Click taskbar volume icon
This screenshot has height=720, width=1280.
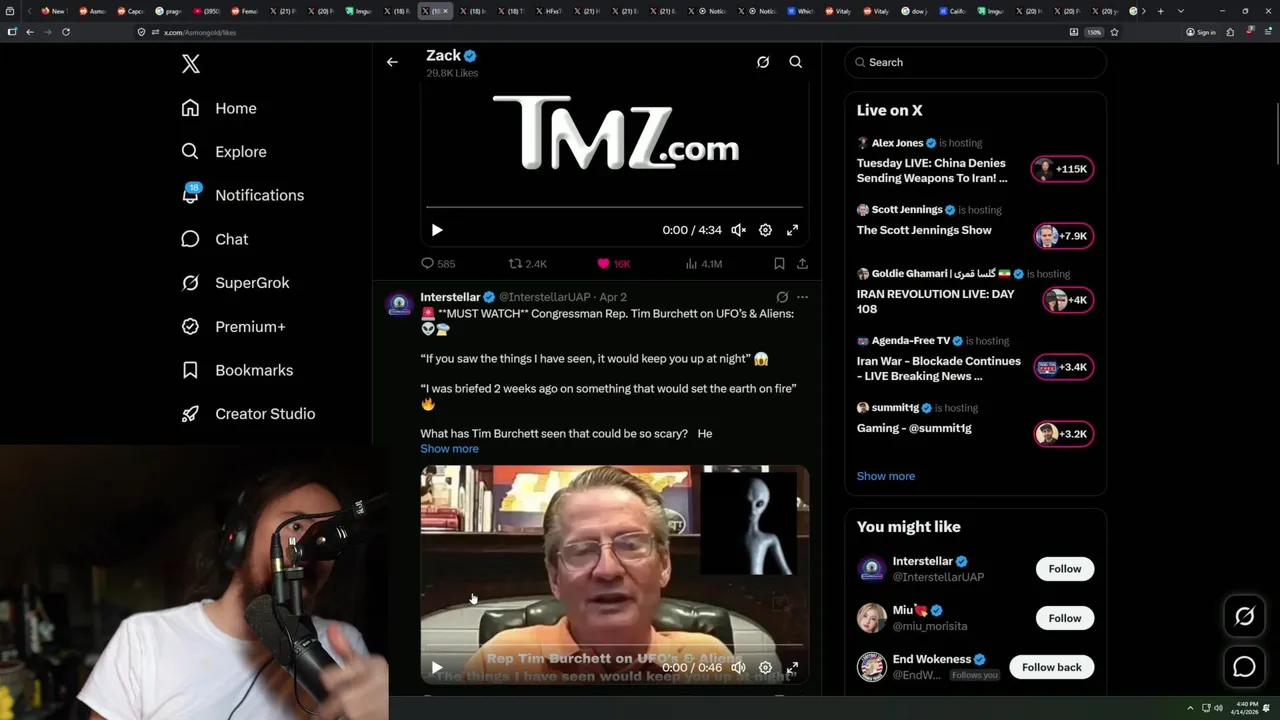[x=1218, y=708]
